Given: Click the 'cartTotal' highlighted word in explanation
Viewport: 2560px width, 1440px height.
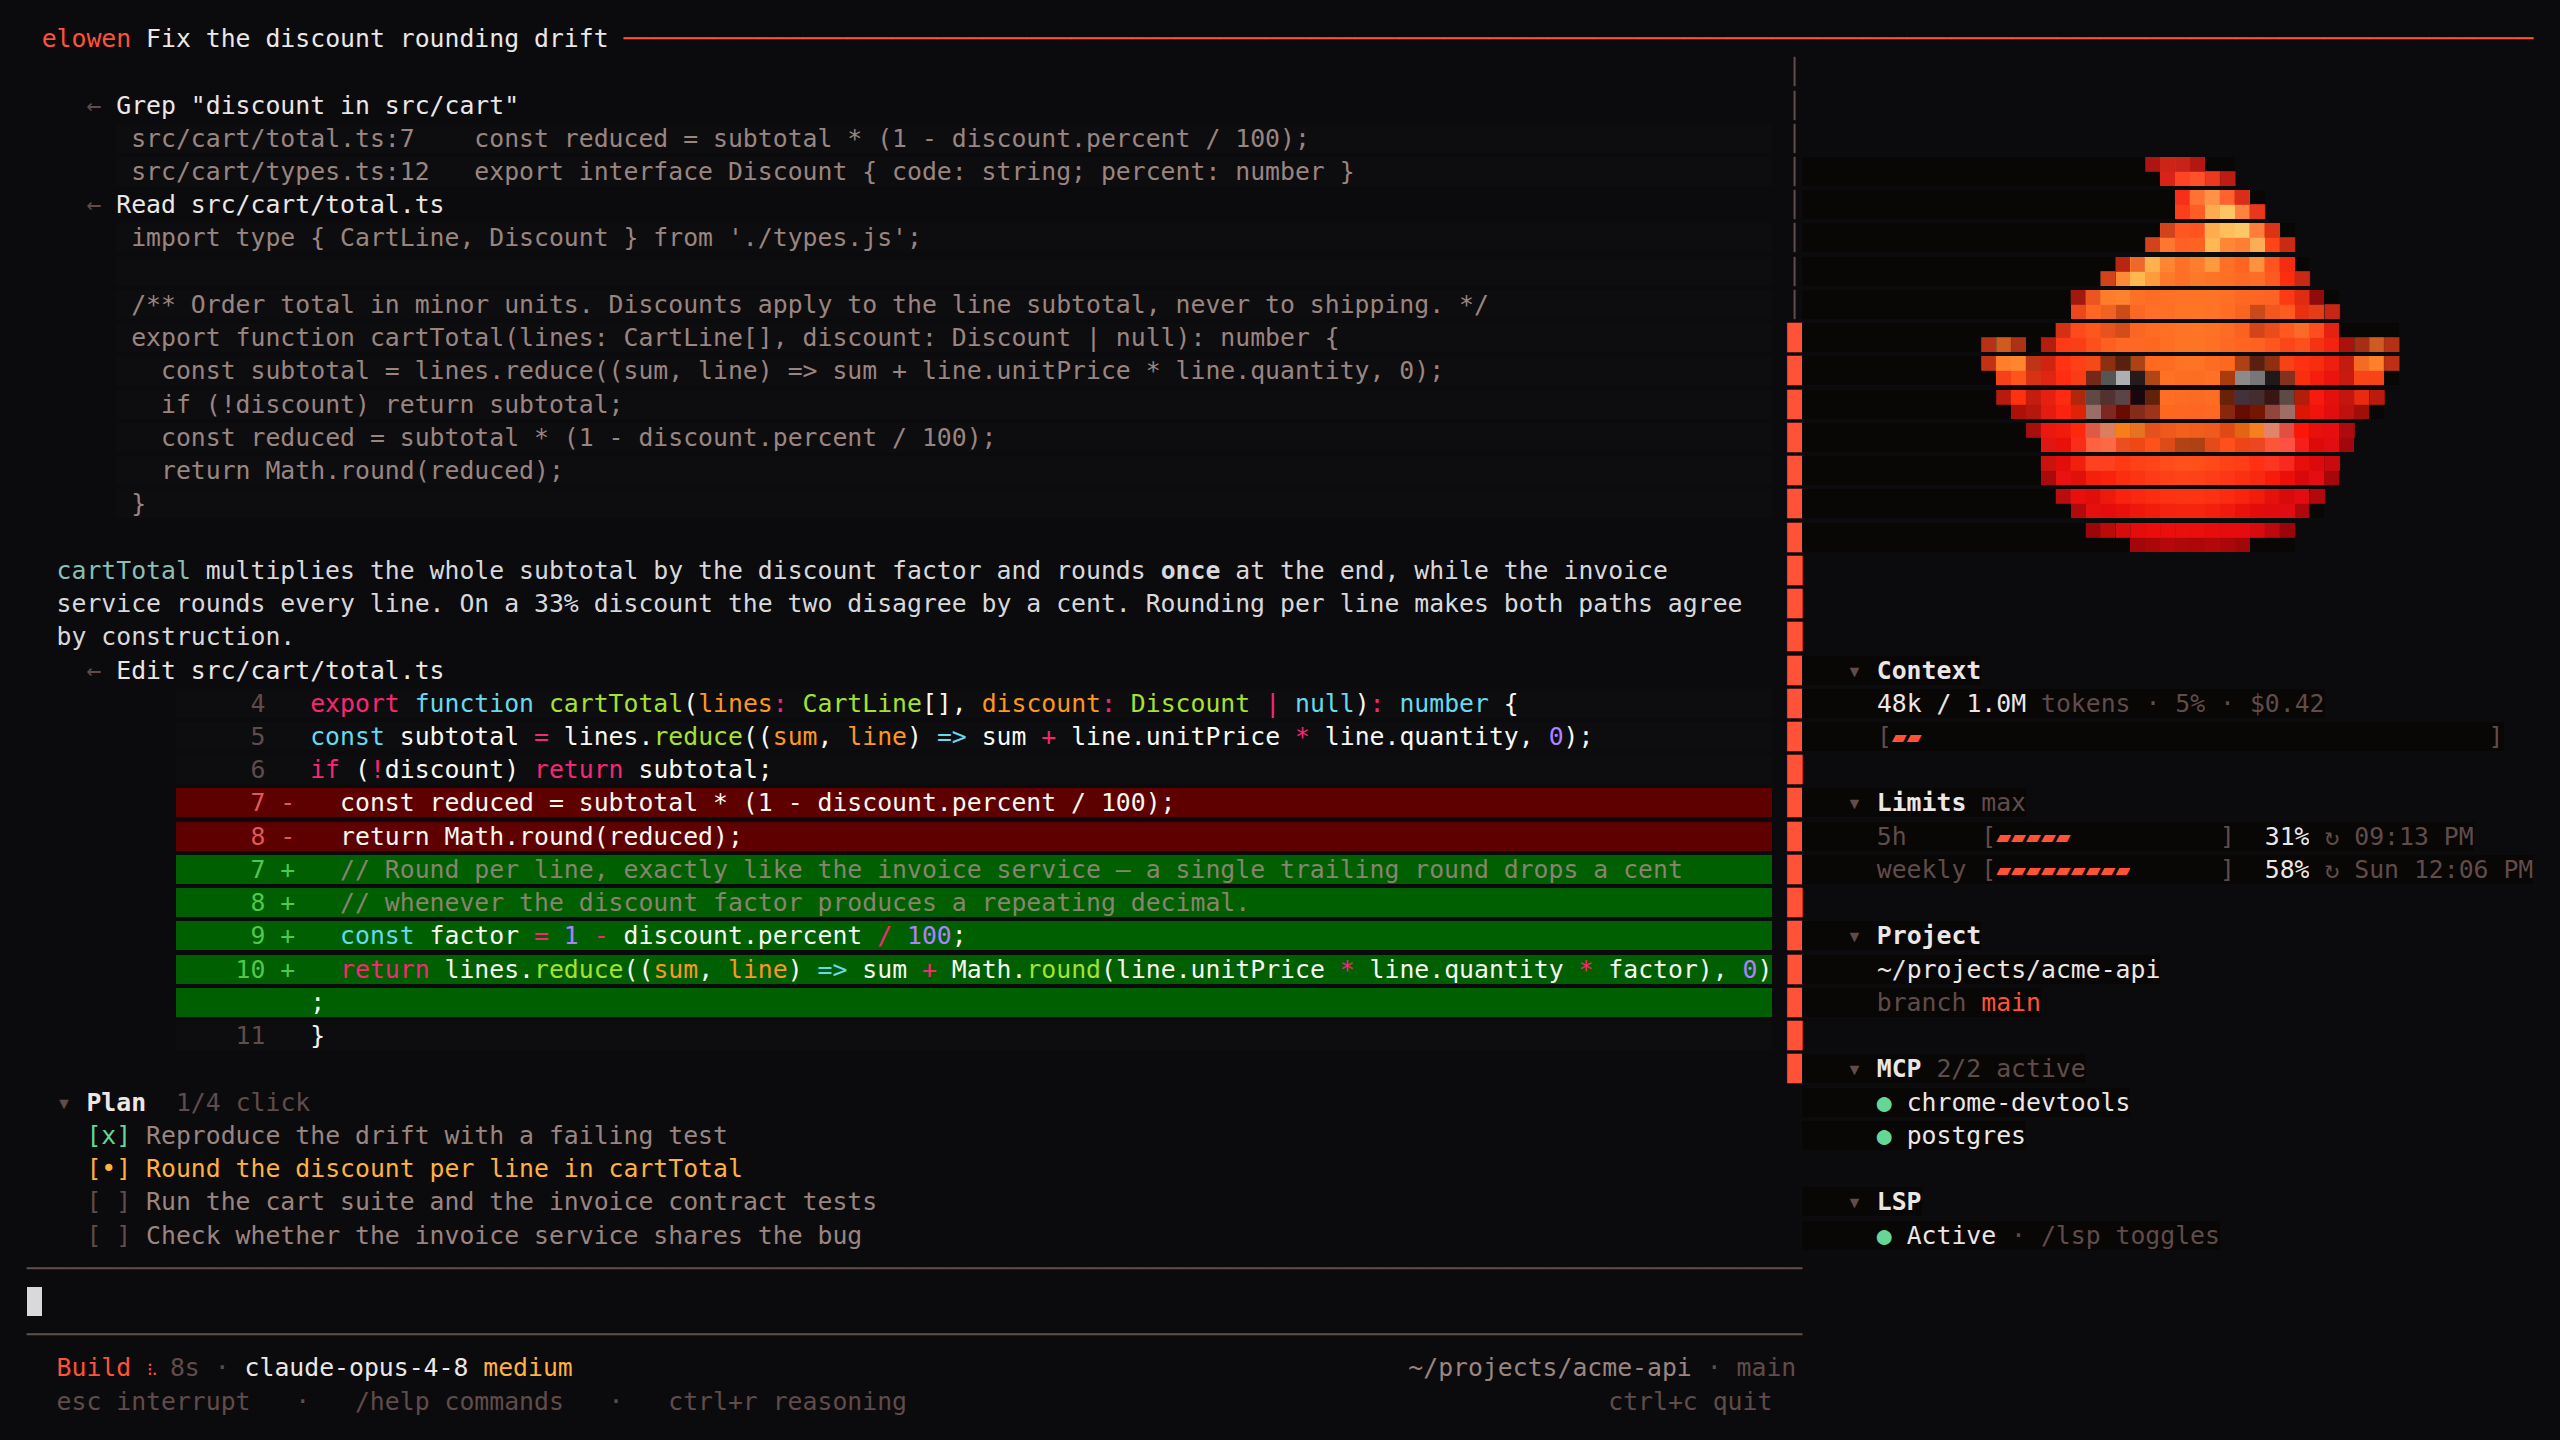Looking at the screenshot, I should [x=123, y=571].
